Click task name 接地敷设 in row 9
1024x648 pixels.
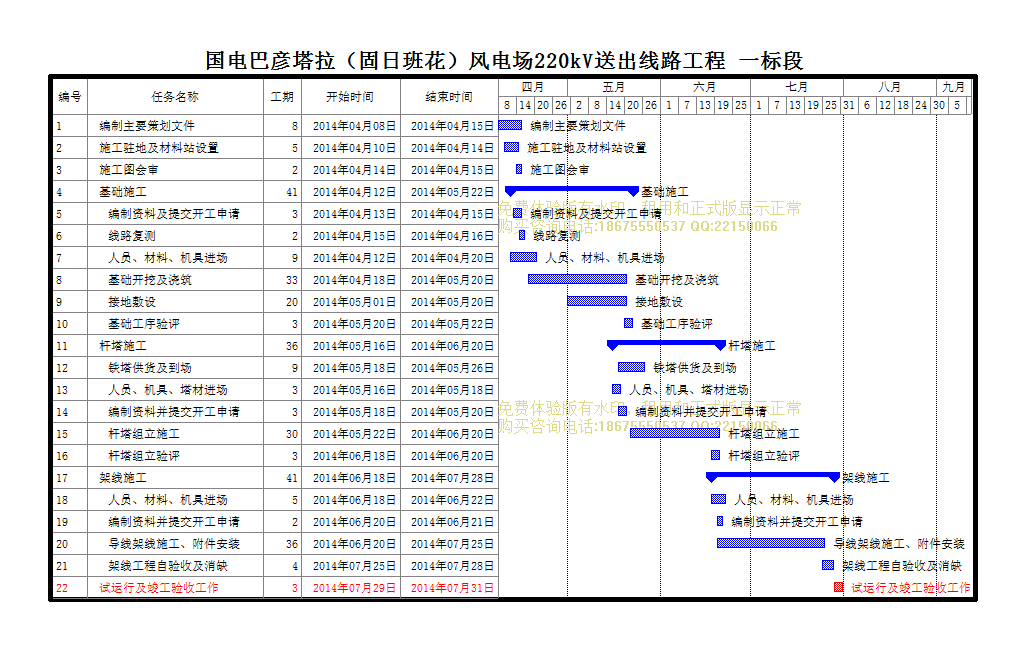[132, 302]
